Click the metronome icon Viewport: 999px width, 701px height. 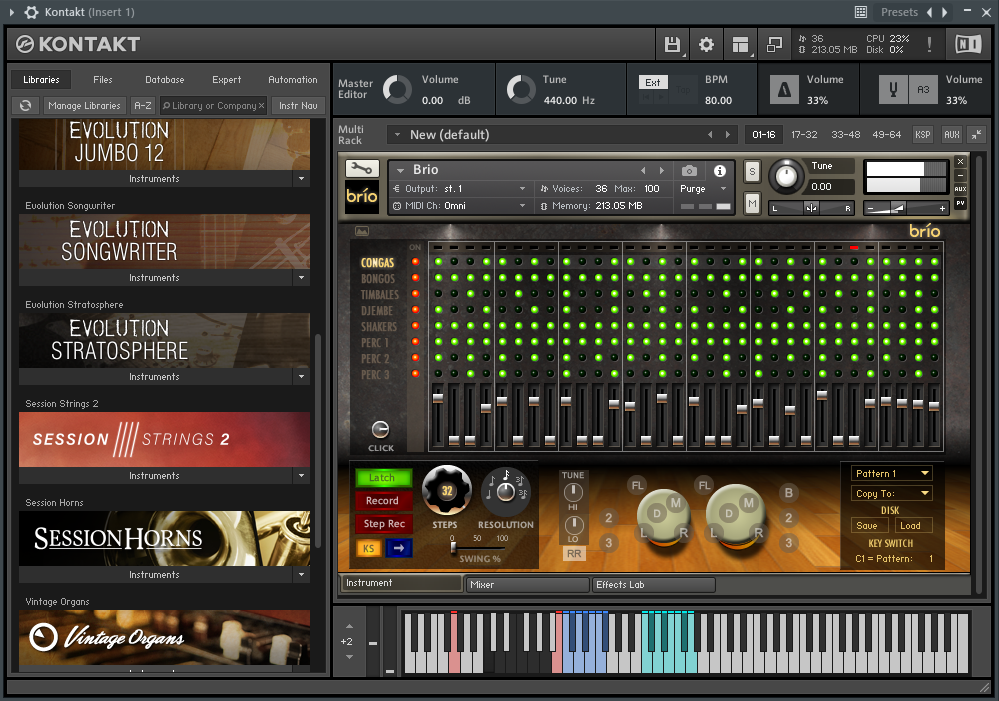click(x=784, y=90)
